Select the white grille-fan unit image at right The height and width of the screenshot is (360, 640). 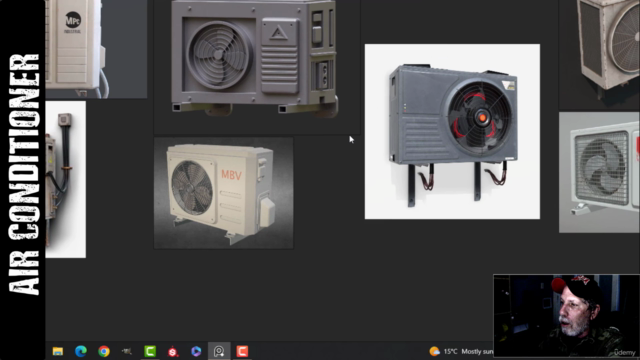[x=599, y=172]
